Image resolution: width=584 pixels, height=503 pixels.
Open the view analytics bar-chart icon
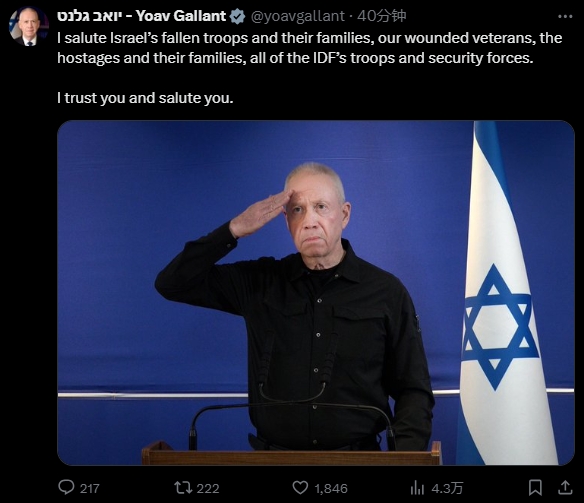click(x=417, y=487)
